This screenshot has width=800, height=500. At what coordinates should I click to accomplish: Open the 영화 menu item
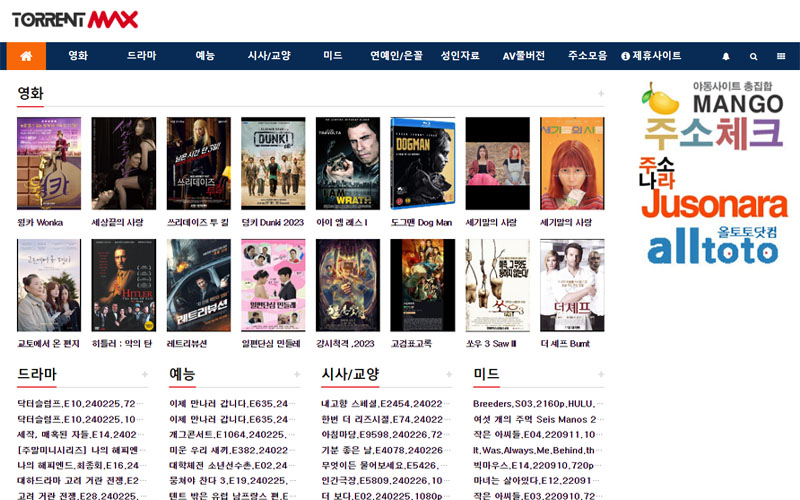(x=78, y=56)
